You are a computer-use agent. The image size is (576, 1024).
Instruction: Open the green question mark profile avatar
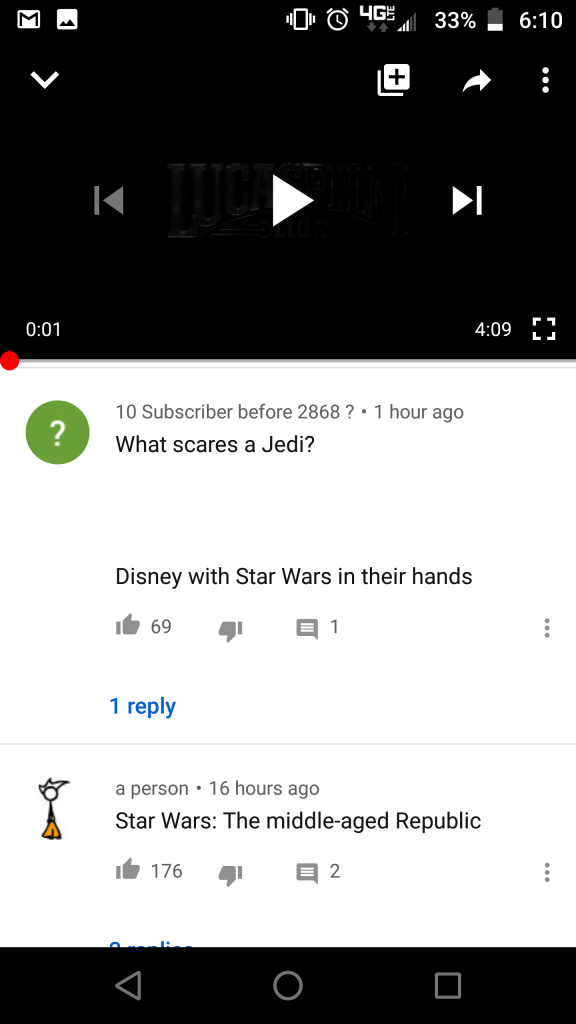(x=57, y=432)
